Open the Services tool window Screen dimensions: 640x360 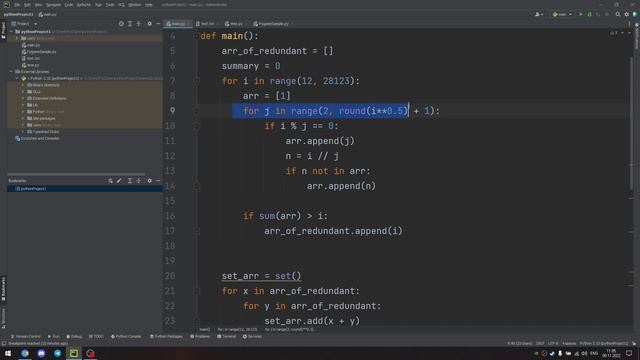[x=252, y=336]
